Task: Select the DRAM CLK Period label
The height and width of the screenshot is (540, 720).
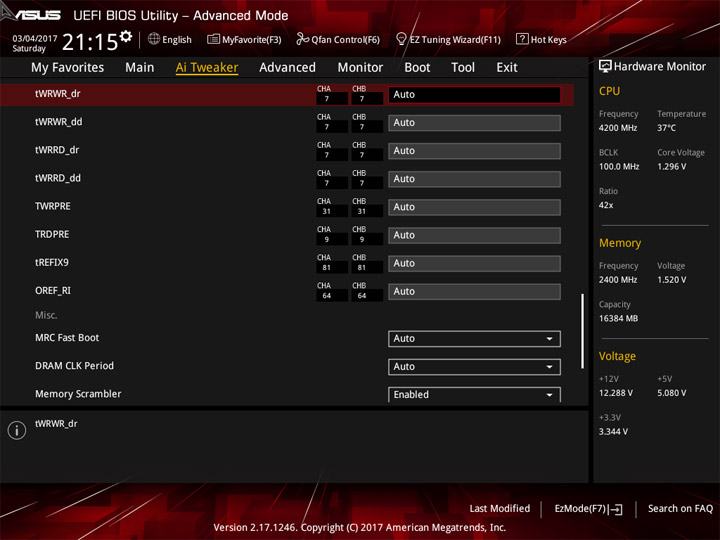Action: pyautogui.click(x=74, y=366)
